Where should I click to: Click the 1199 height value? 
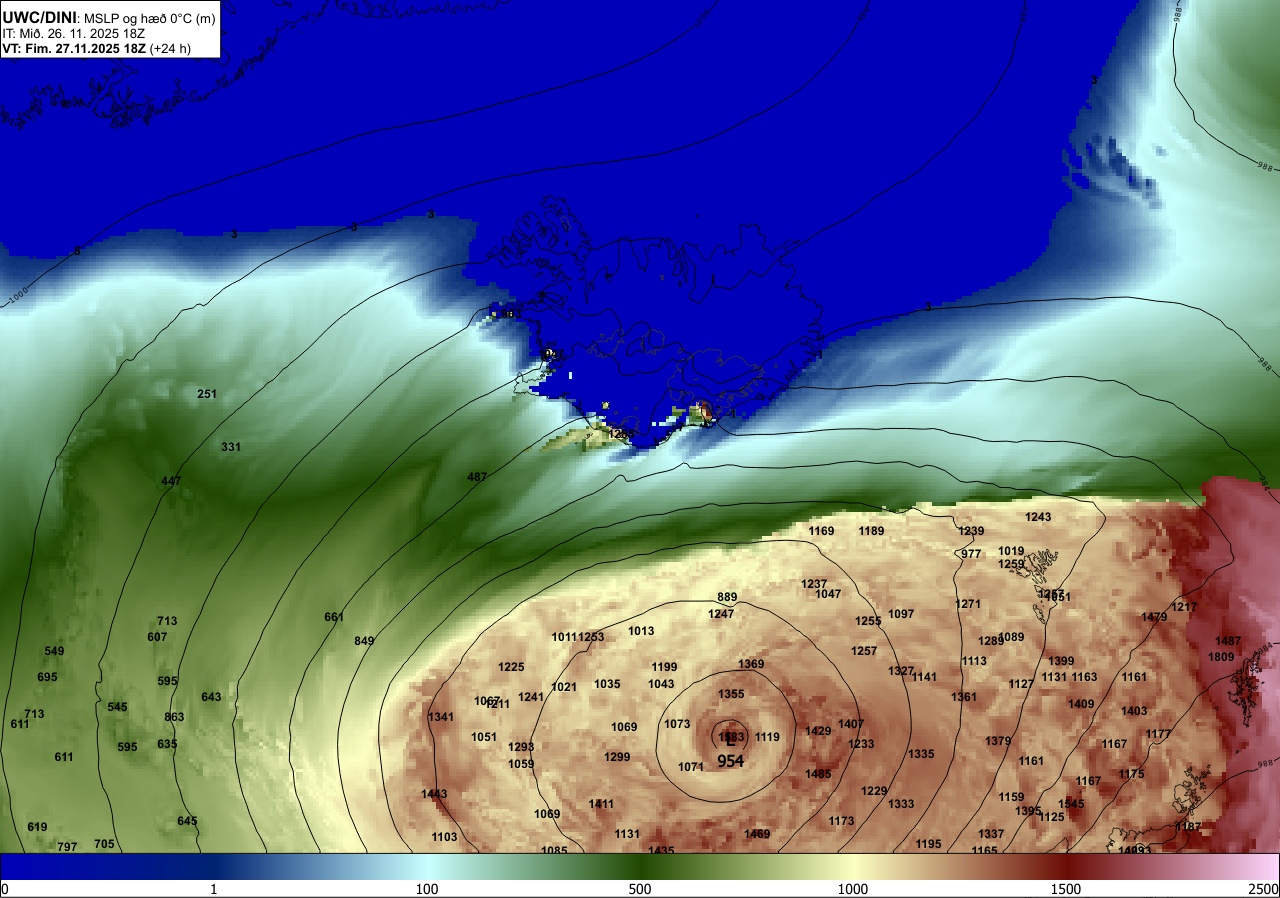(664, 667)
